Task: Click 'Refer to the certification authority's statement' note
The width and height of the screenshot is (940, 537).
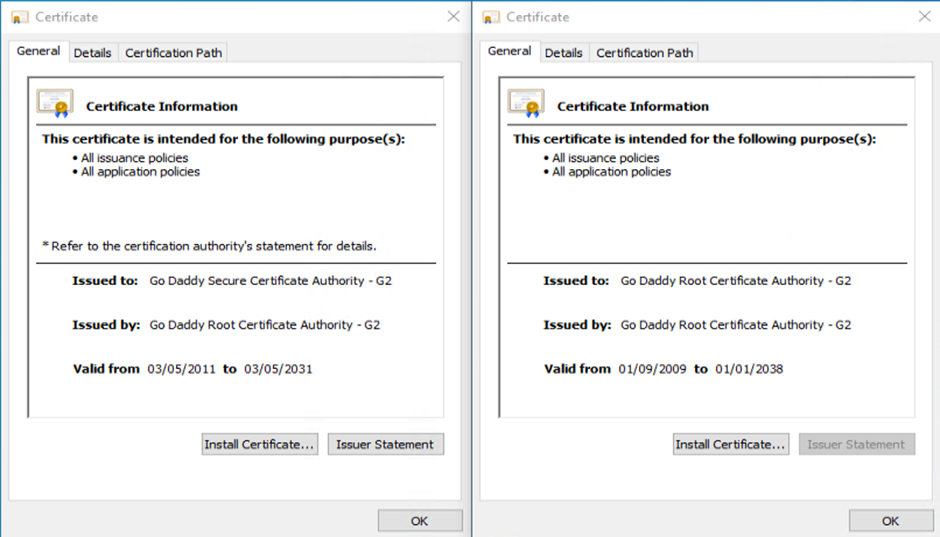Action: tap(209, 246)
